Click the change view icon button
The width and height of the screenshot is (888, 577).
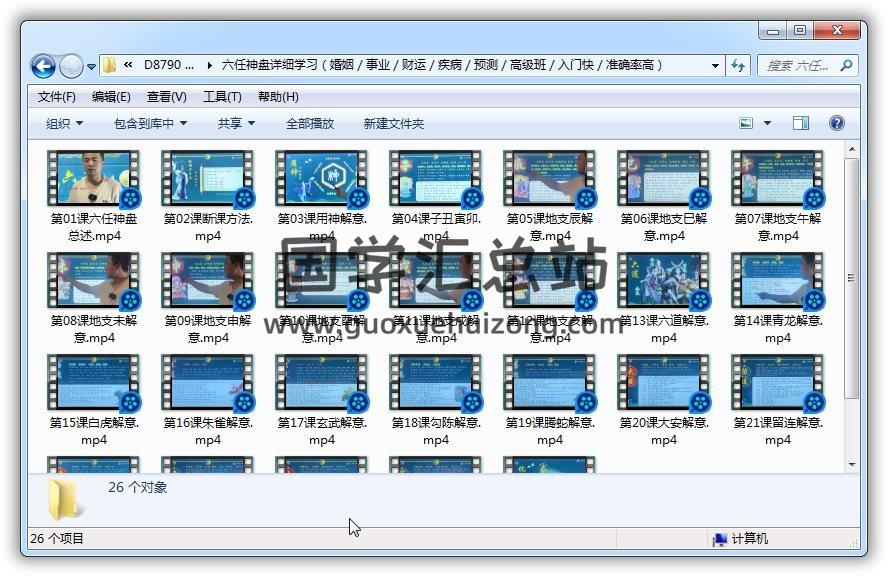click(746, 123)
